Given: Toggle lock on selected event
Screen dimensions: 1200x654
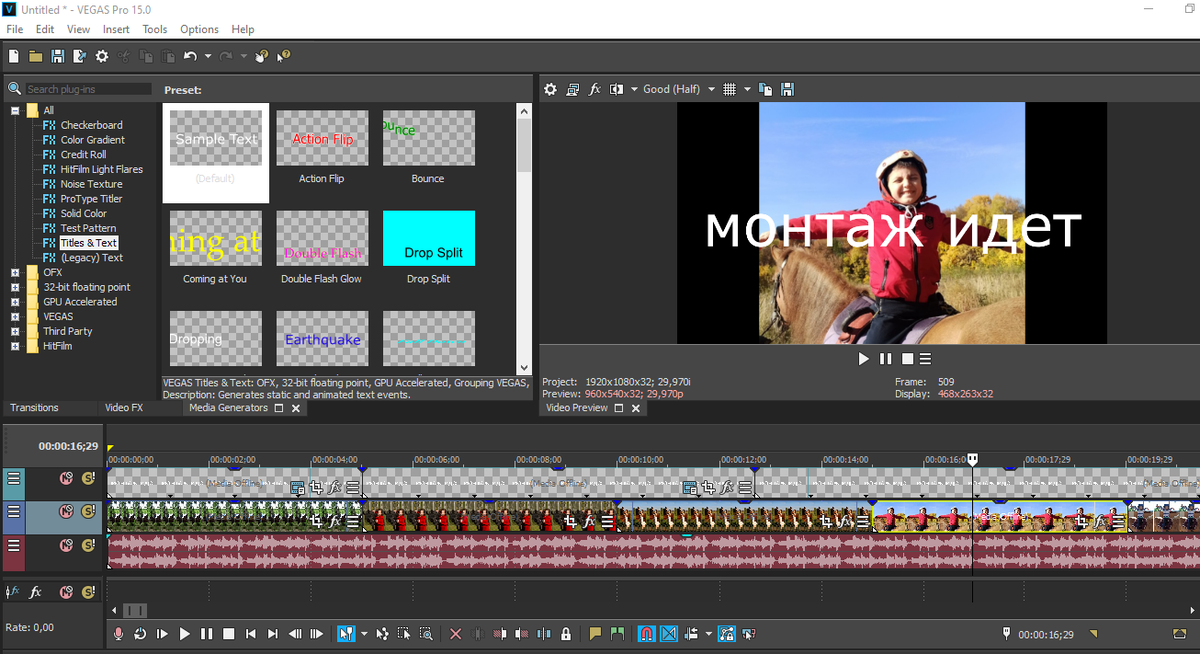Looking at the screenshot, I should pyautogui.click(x=566, y=634).
